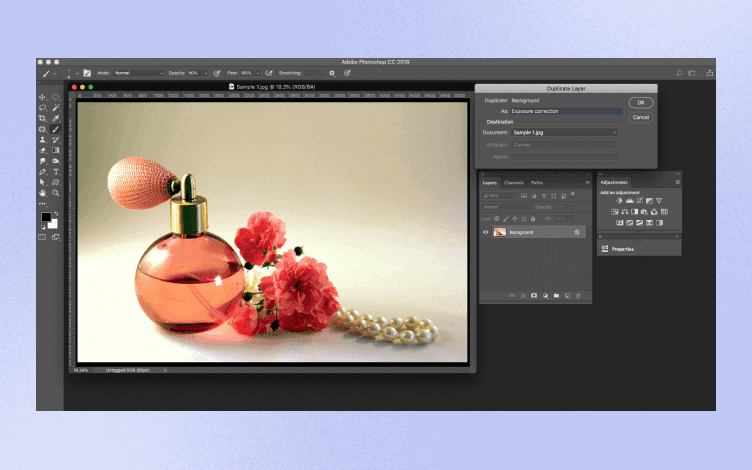Viewport: 752px width, 470px height.
Task: Click the black foreground color swatch
Action: pyautogui.click(x=46, y=217)
